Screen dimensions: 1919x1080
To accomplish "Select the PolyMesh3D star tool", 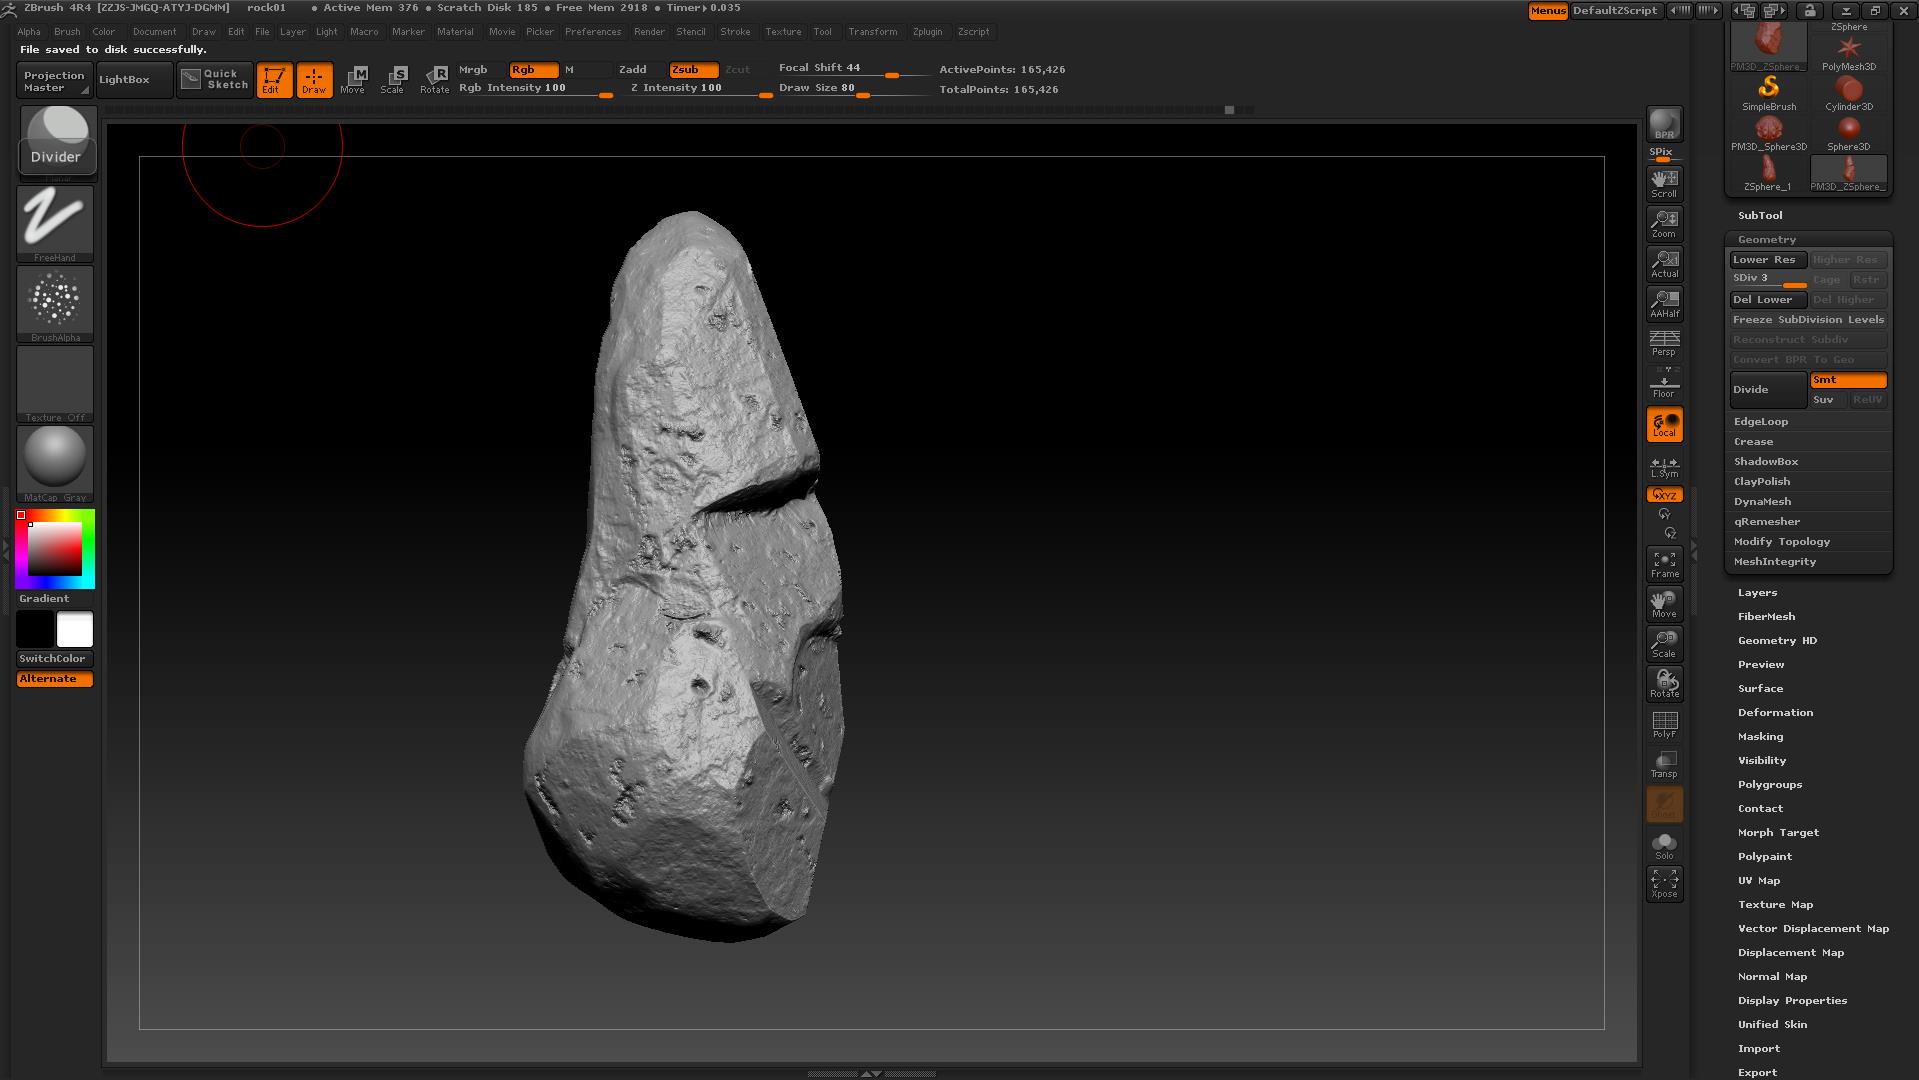I will pos(1848,53).
